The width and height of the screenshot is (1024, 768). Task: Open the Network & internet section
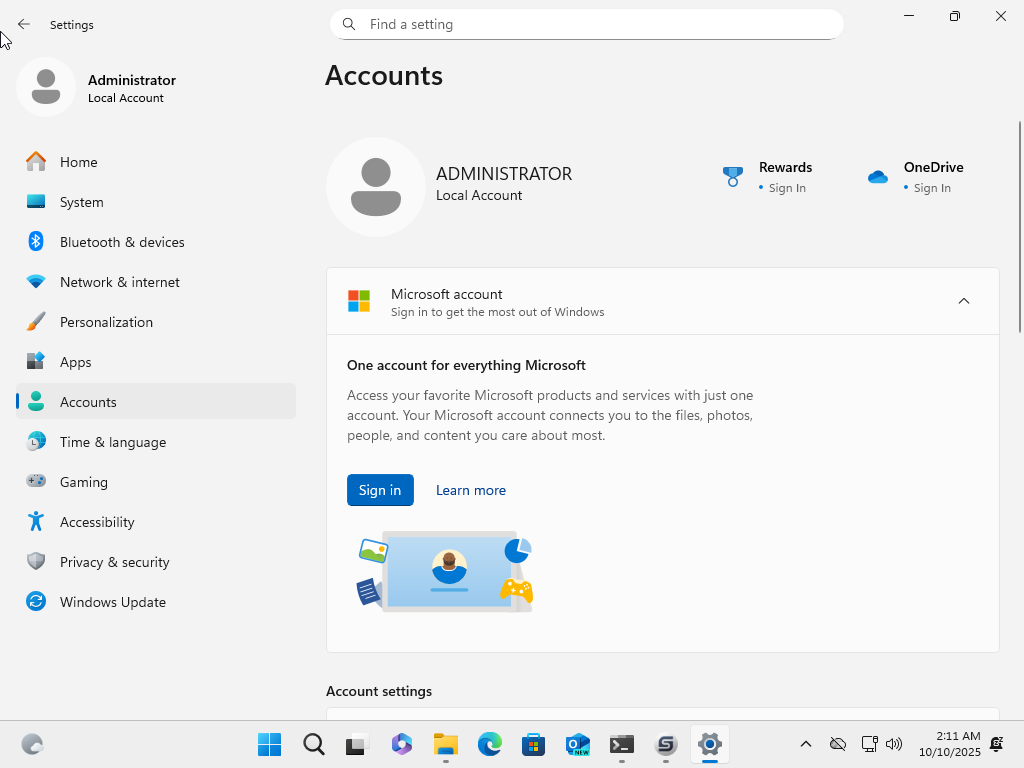(119, 282)
